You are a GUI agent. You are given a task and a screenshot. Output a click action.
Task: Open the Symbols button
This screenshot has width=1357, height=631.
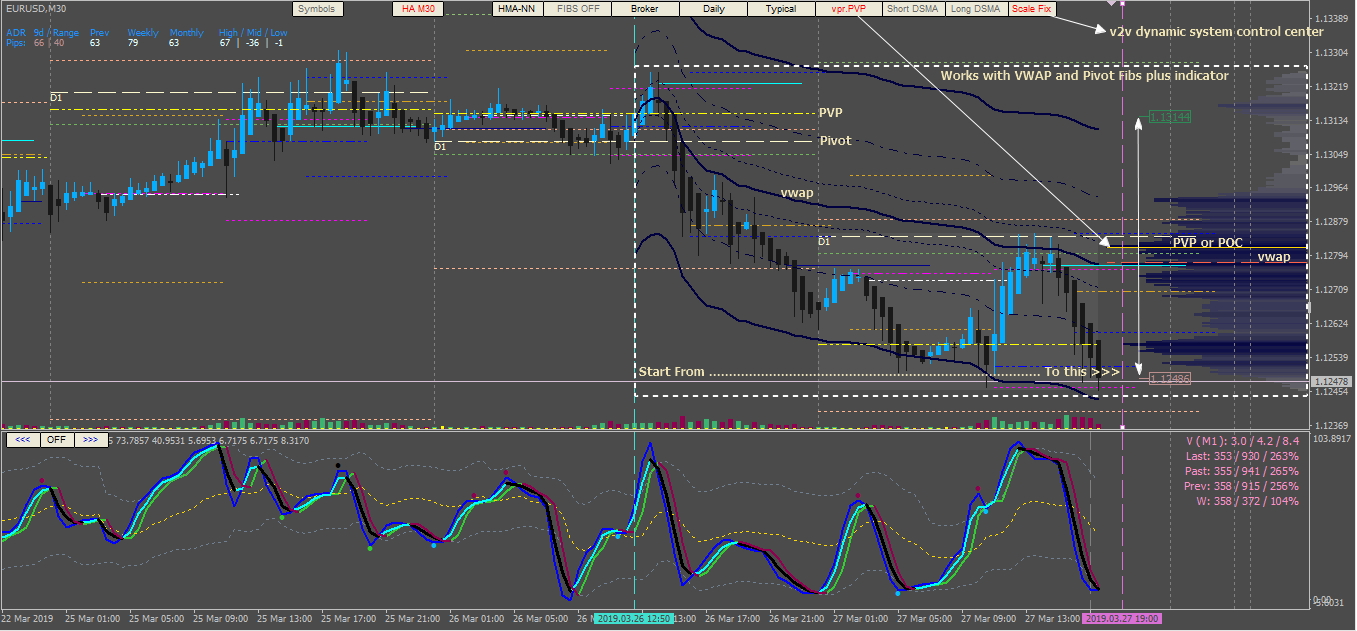(x=319, y=9)
